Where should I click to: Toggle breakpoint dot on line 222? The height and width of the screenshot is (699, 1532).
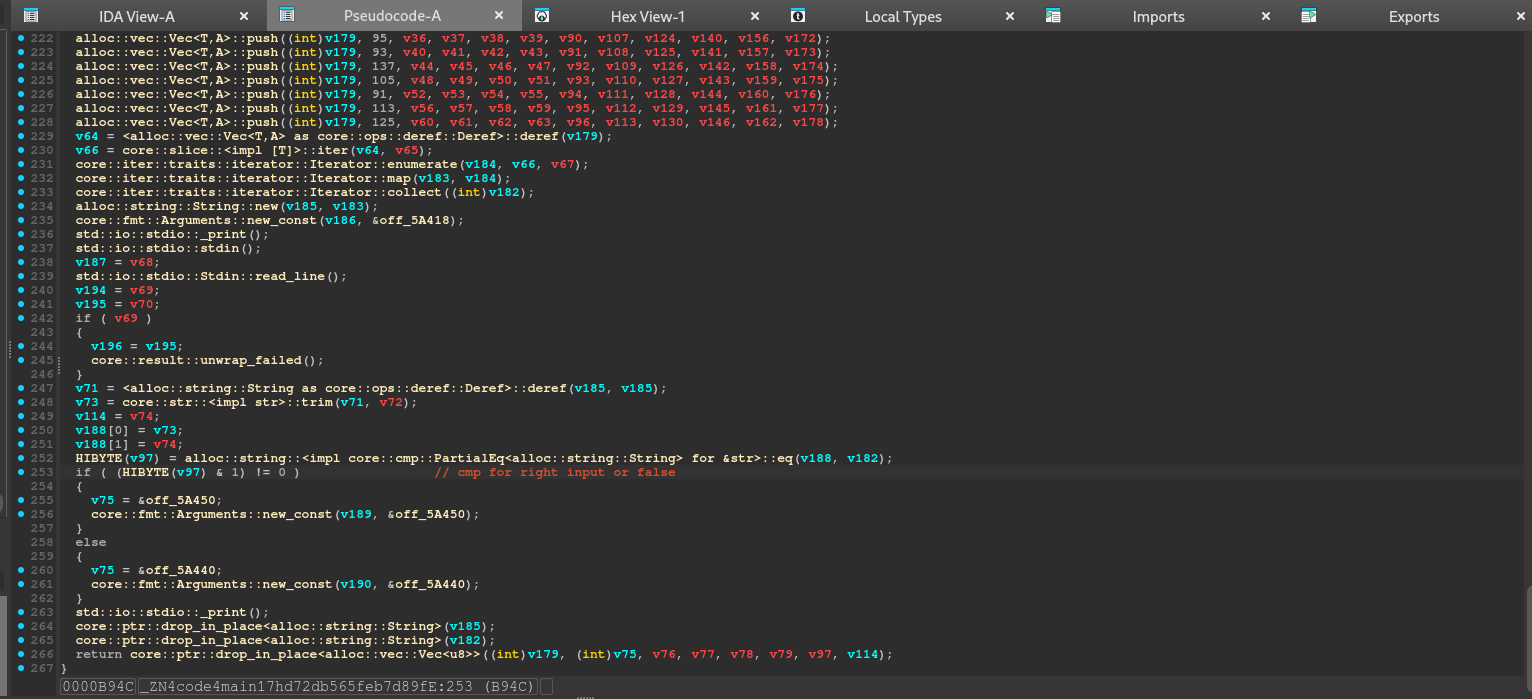click(22, 38)
